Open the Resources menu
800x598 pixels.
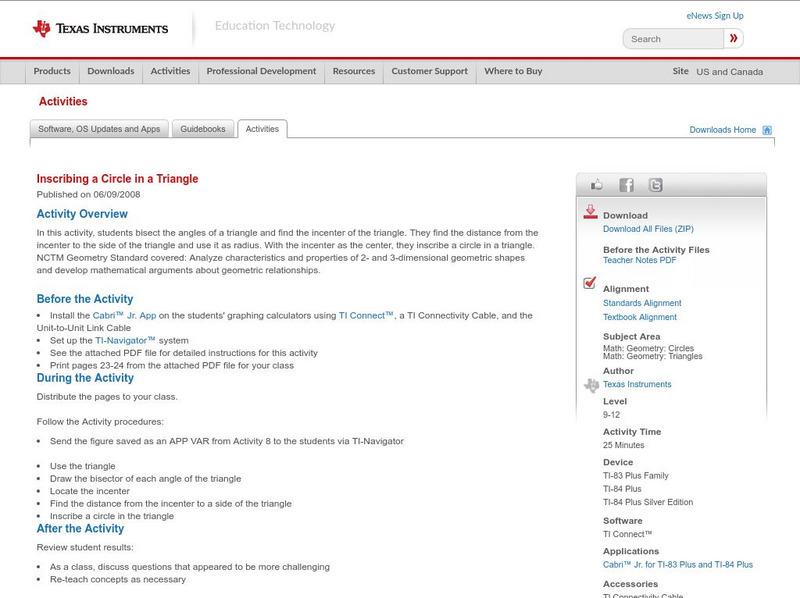coord(354,71)
